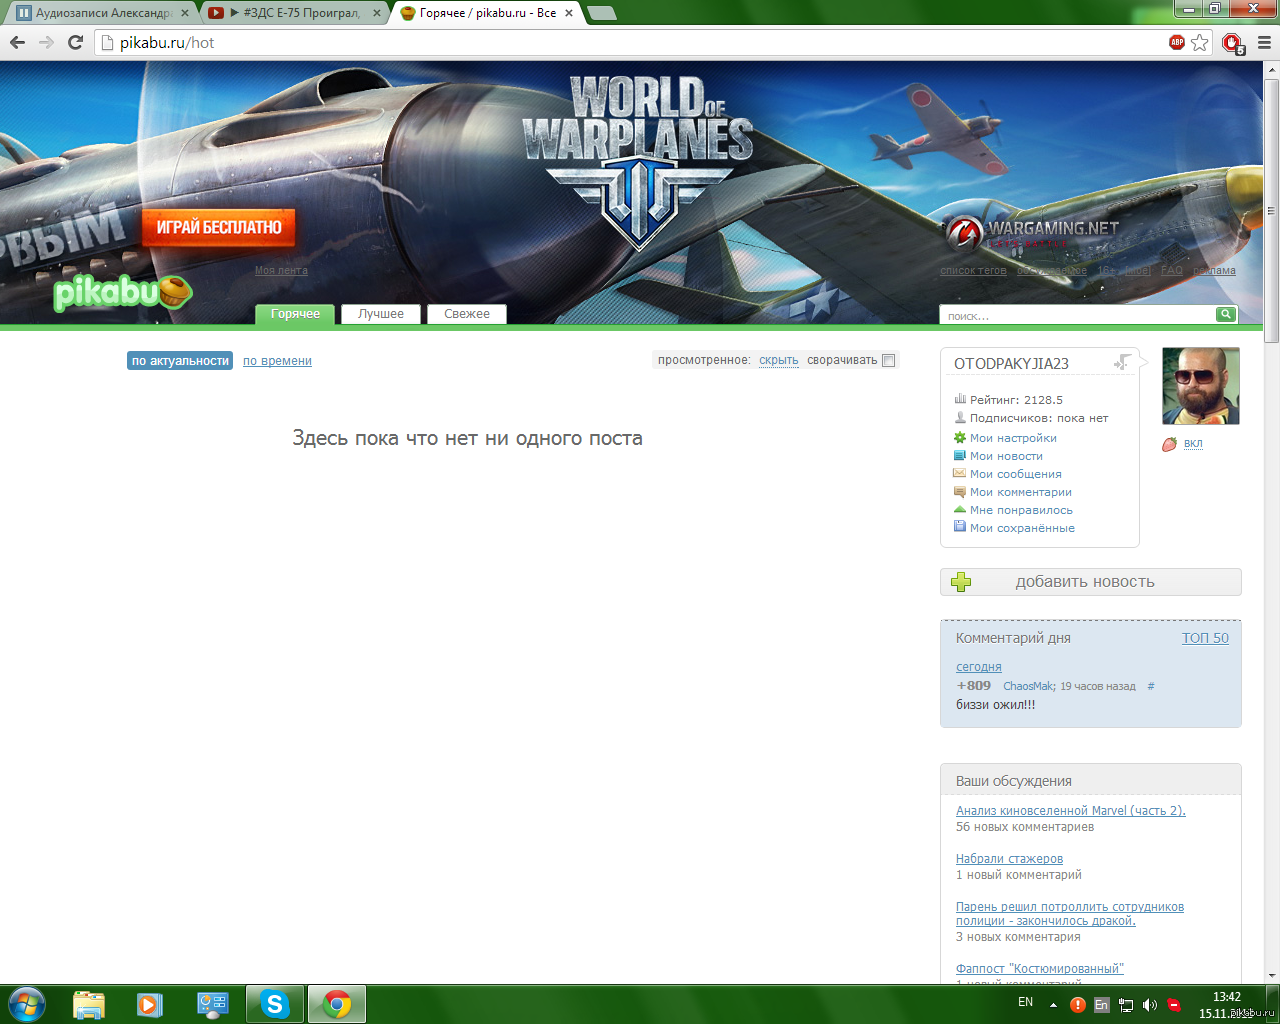Click the orange warning tray icon

pyautogui.click(x=1078, y=1005)
